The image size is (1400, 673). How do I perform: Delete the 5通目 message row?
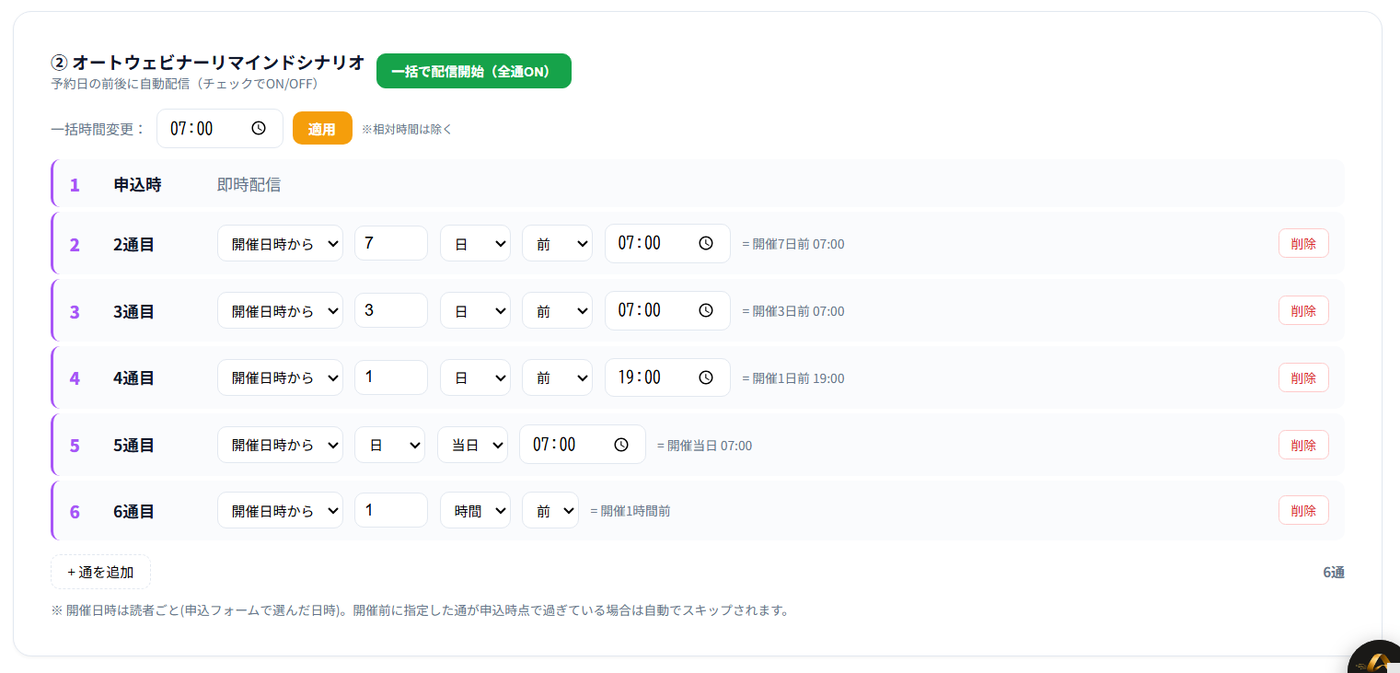pos(1303,444)
